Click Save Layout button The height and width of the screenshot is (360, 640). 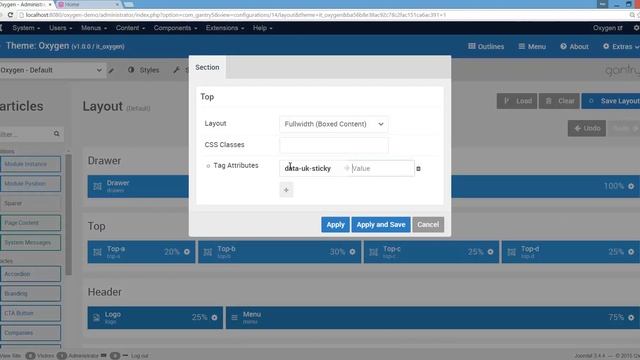pyautogui.click(x=611, y=101)
